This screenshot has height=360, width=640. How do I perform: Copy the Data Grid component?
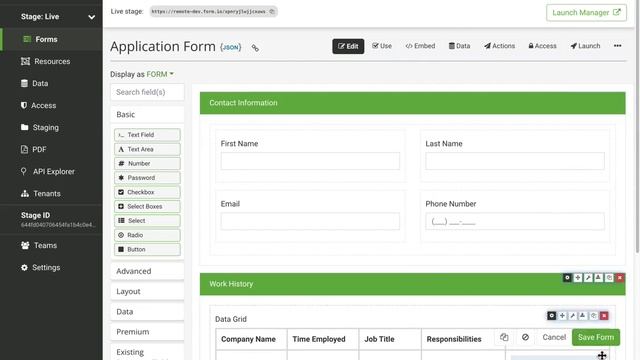[x=594, y=316]
